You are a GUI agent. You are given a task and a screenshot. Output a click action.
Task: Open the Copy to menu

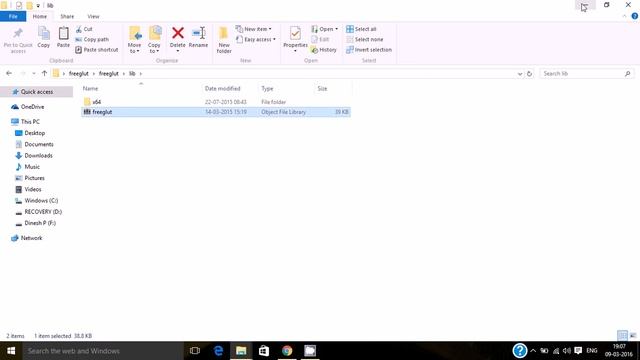point(154,40)
